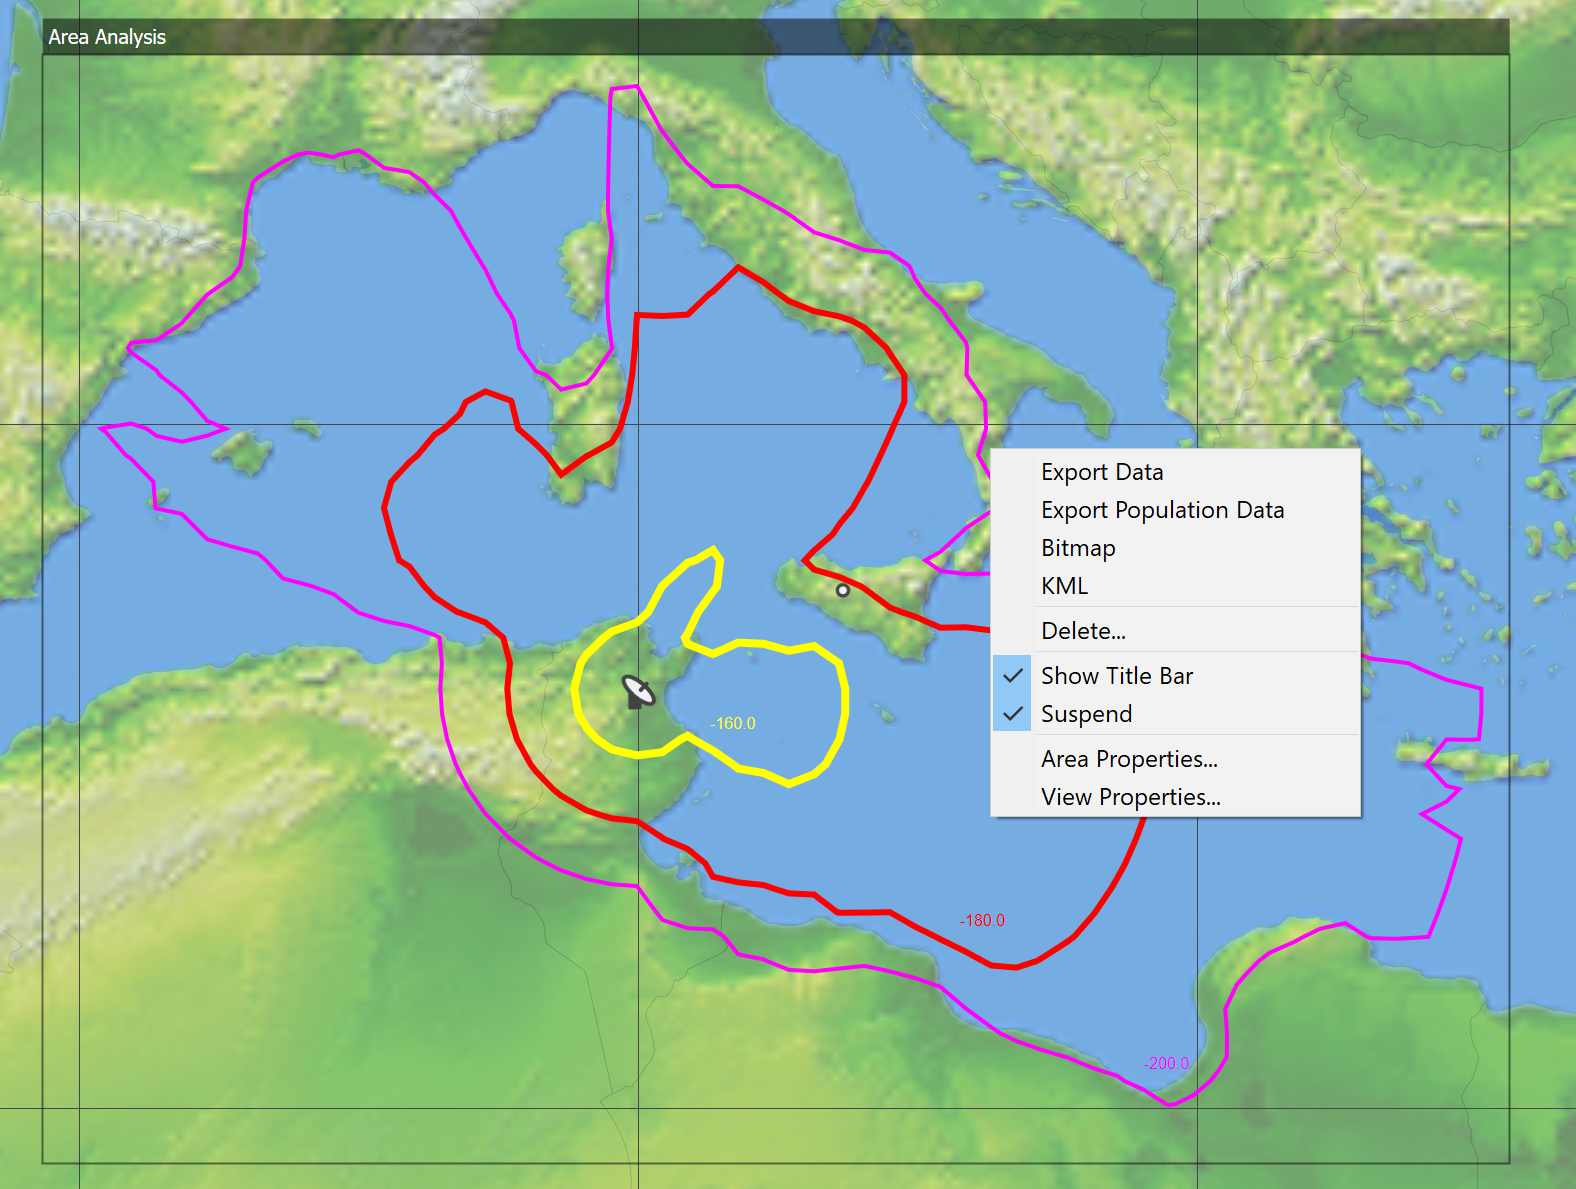Click the yellow -160.0 contour label
1576x1189 pixels.
[733, 723]
